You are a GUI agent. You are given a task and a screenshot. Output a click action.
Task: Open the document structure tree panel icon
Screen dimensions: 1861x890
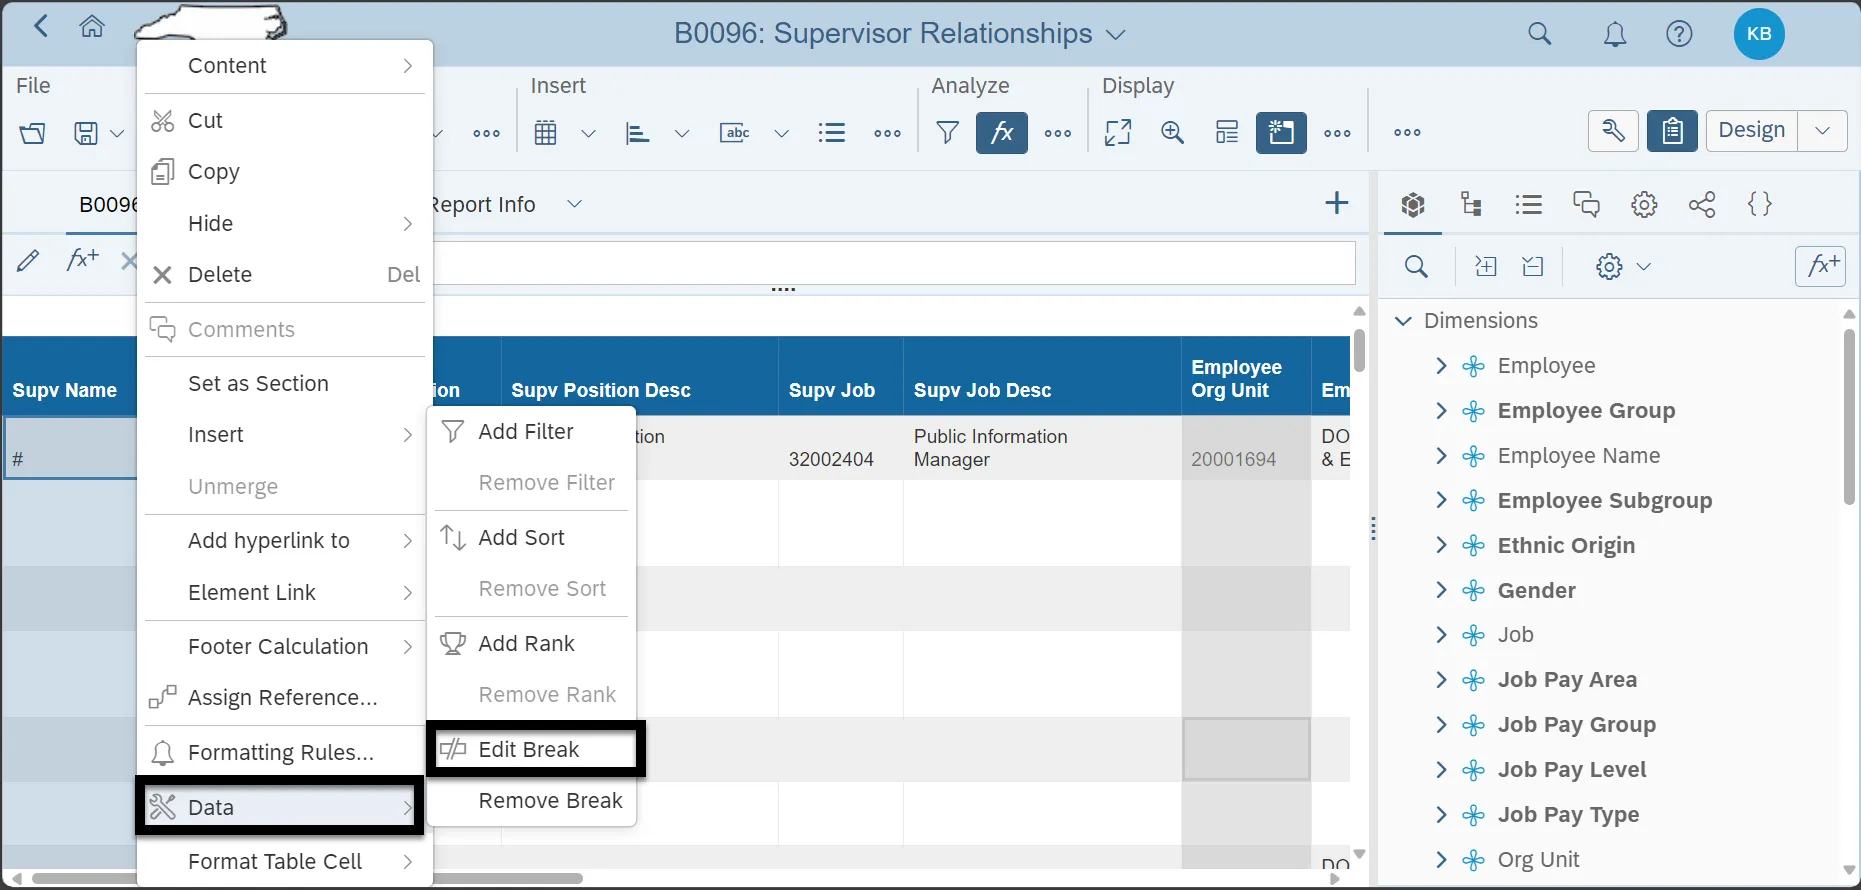(1471, 205)
